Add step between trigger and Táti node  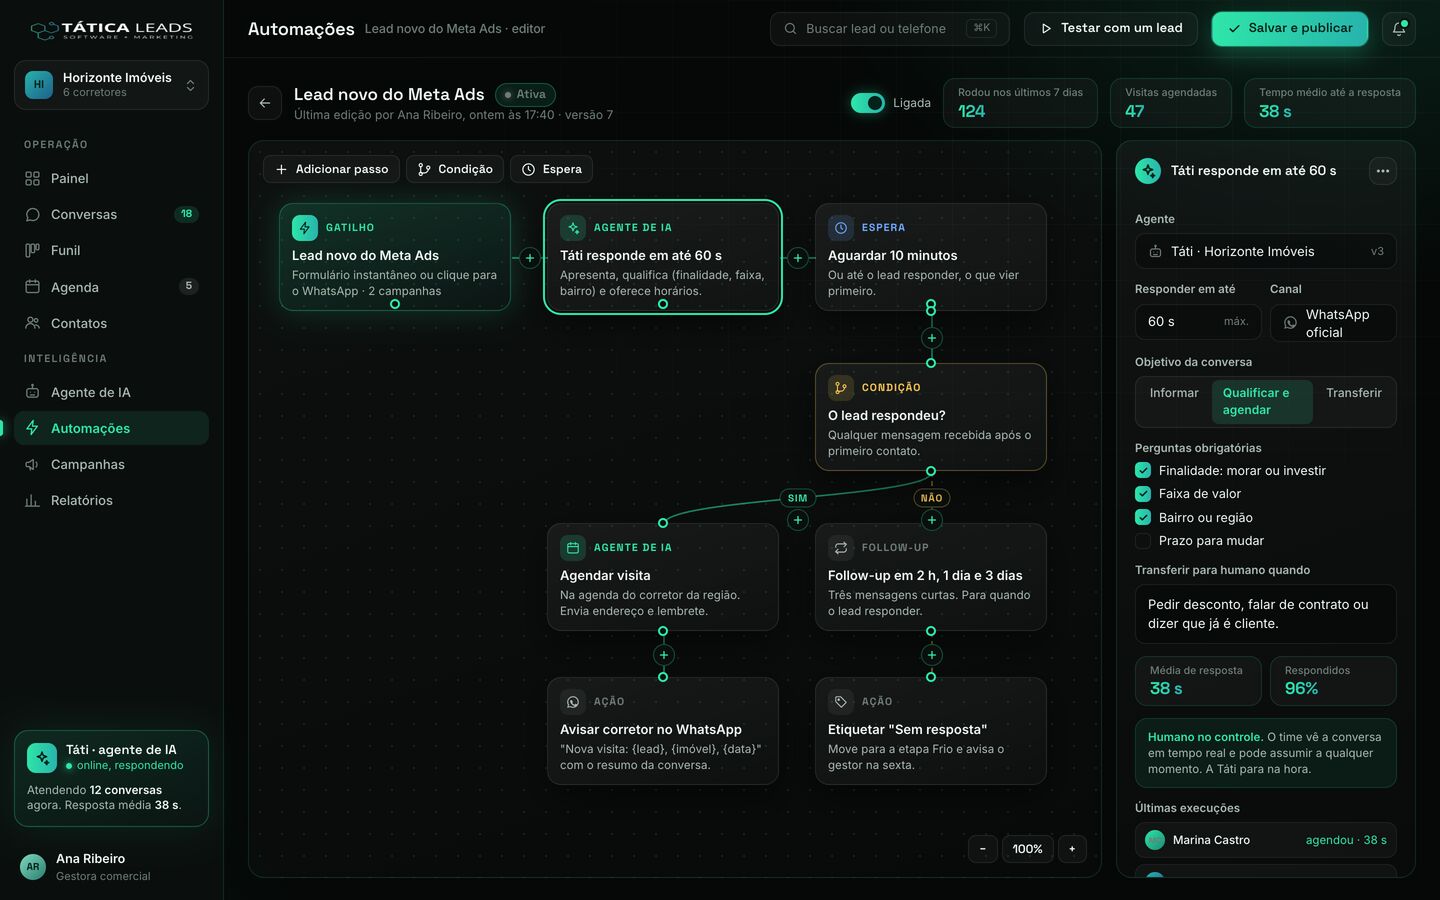coord(529,258)
